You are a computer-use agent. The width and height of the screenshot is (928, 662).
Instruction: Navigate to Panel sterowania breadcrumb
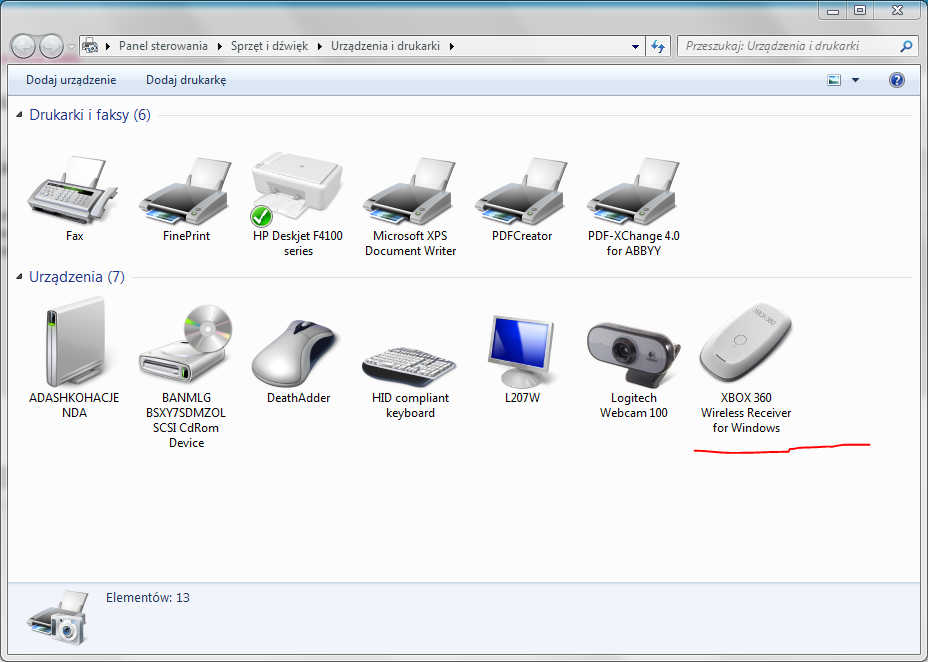(163, 46)
